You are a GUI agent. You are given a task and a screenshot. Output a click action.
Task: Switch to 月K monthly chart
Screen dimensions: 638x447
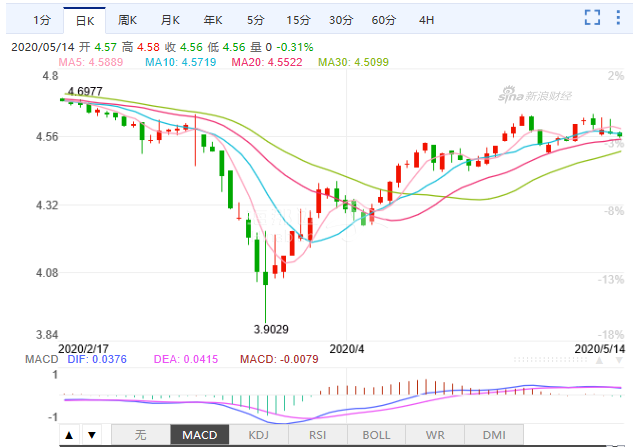click(171, 20)
